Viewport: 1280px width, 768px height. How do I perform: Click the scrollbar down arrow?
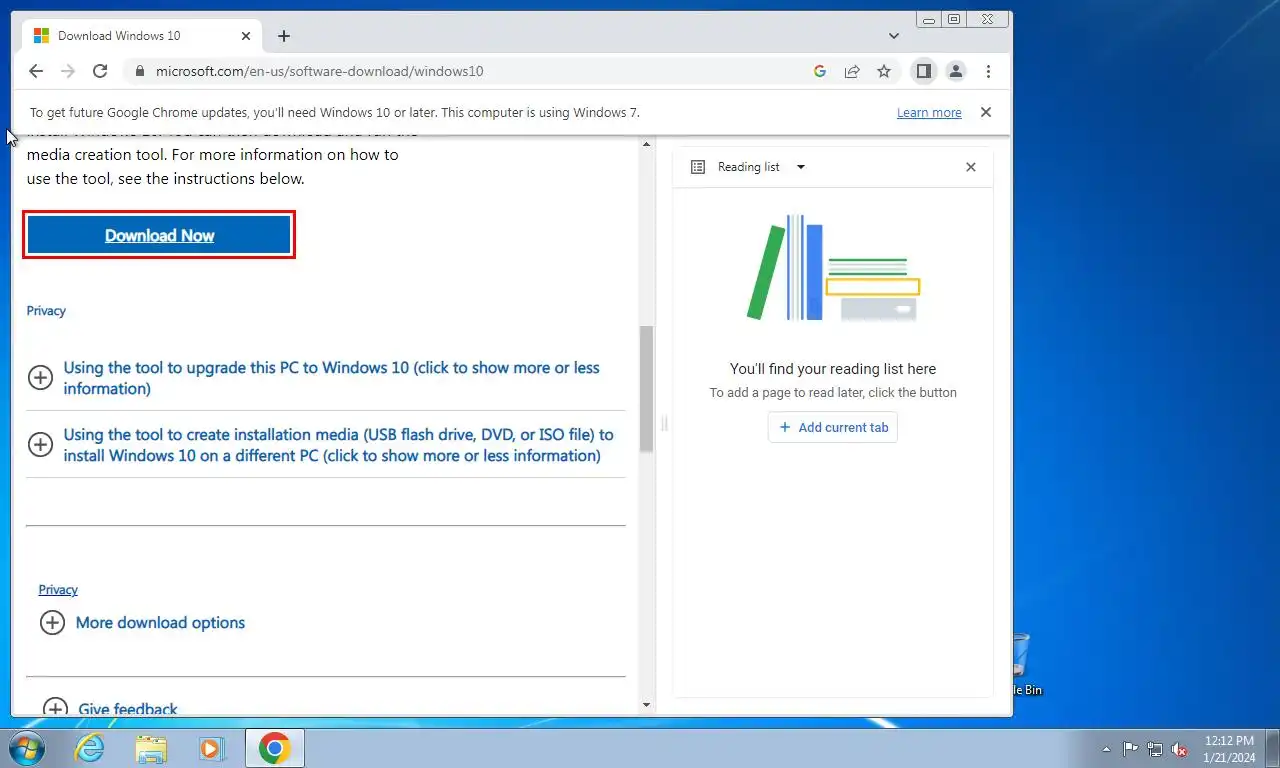(646, 705)
